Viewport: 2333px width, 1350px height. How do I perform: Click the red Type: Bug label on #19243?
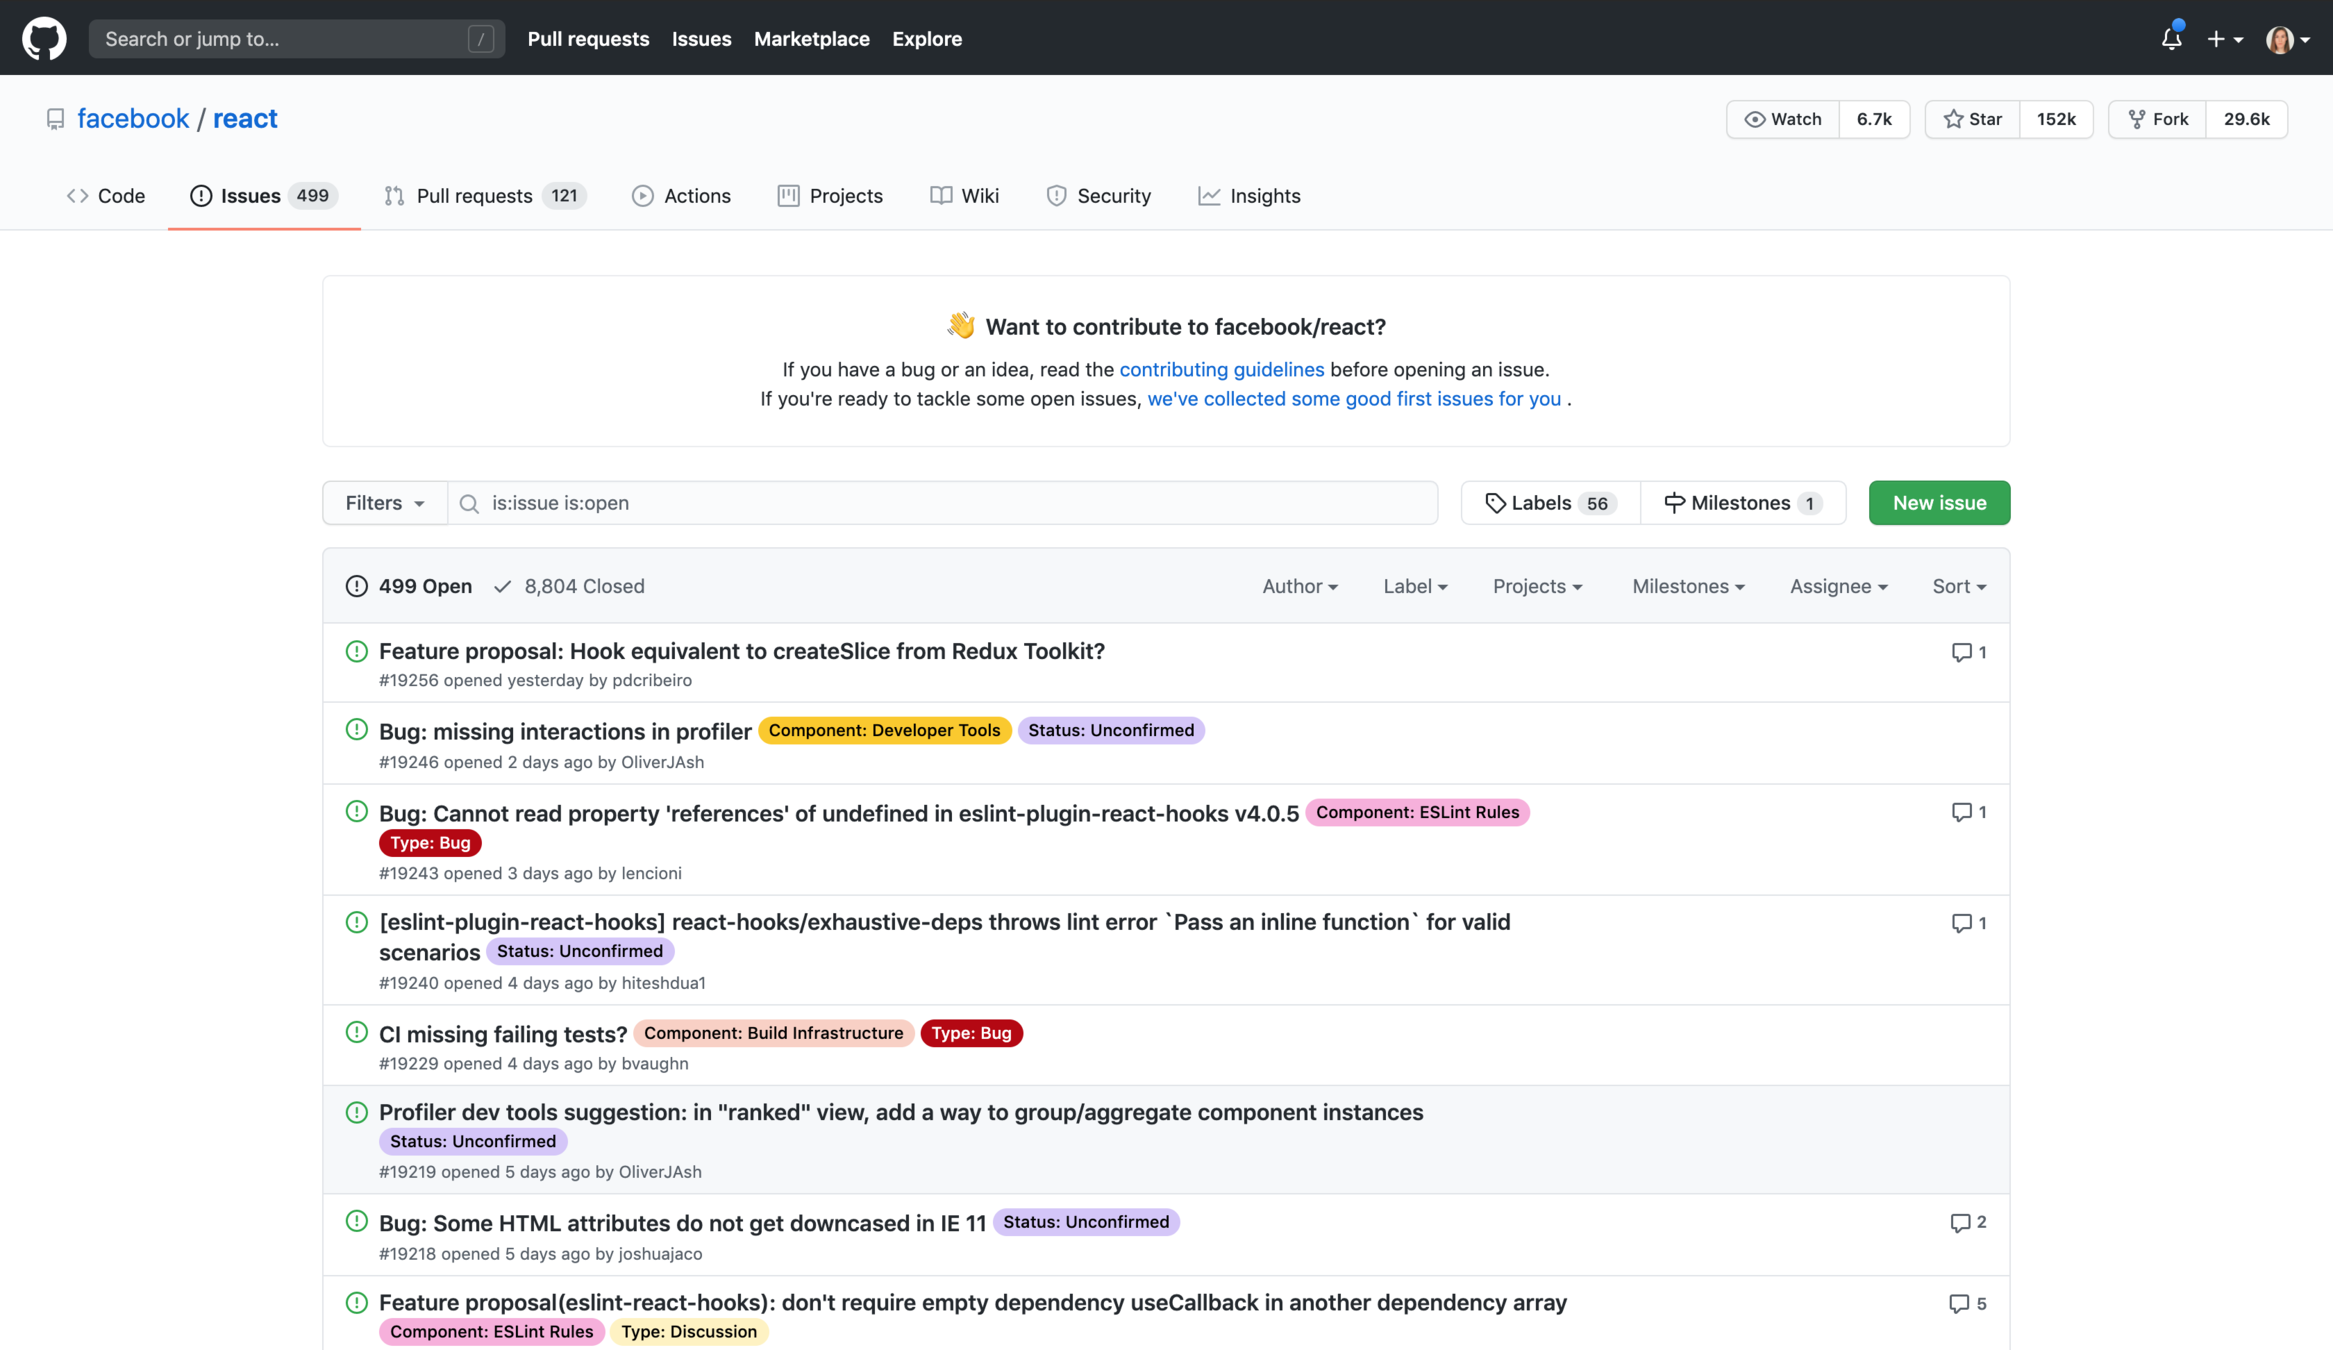(430, 842)
